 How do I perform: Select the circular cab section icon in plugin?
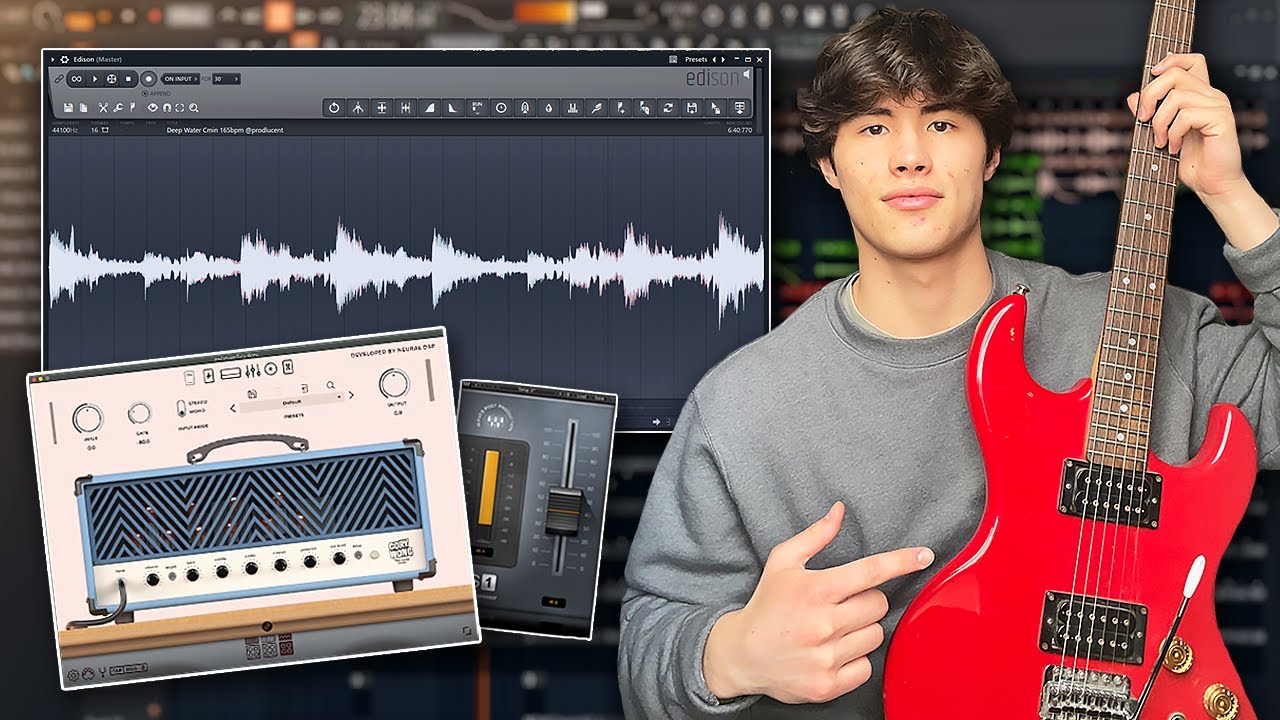270,369
